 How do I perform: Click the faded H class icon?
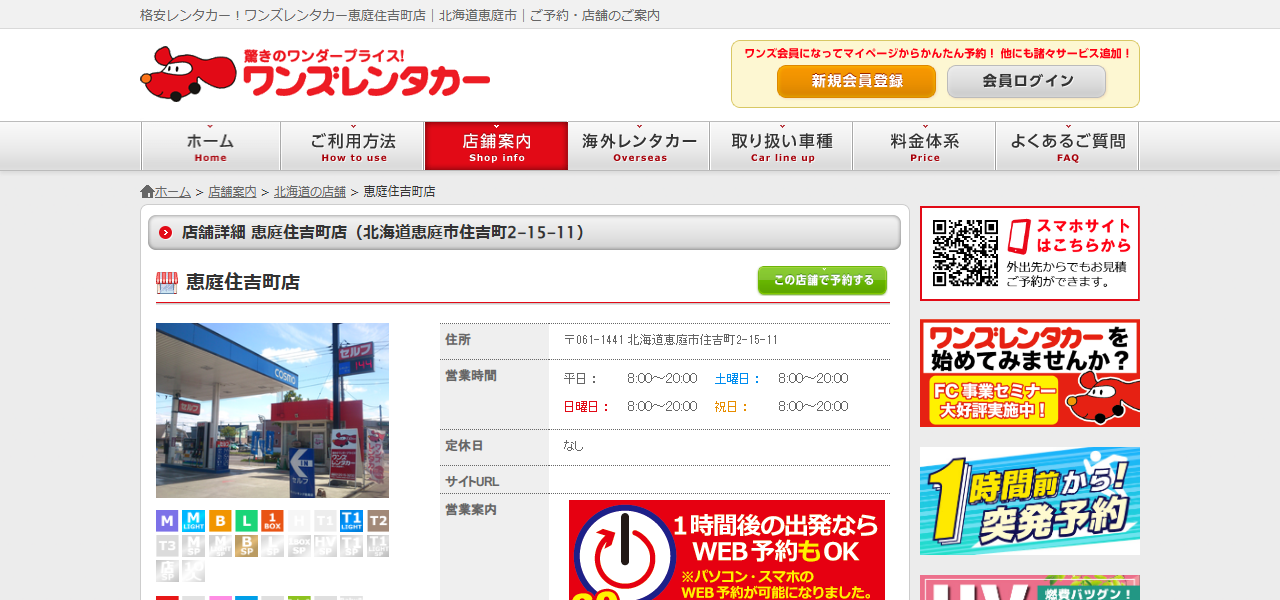click(299, 521)
